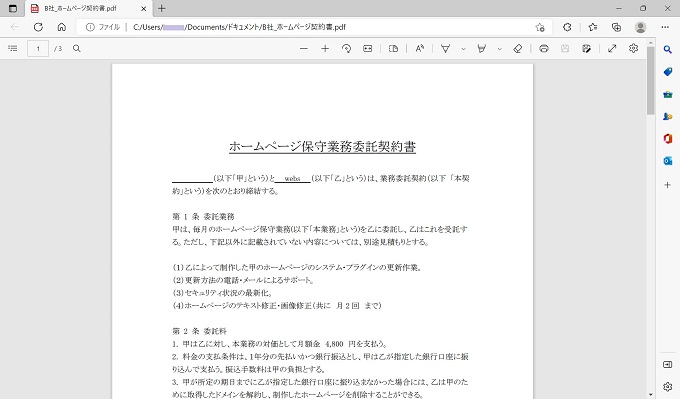
Task: Start Read aloud for this PDF
Action: point(419,49)
